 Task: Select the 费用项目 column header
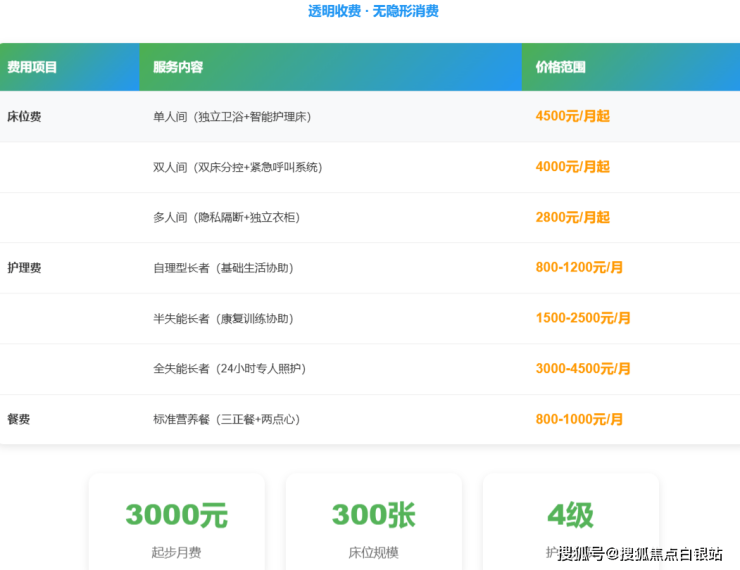click(x=32, y=68)
